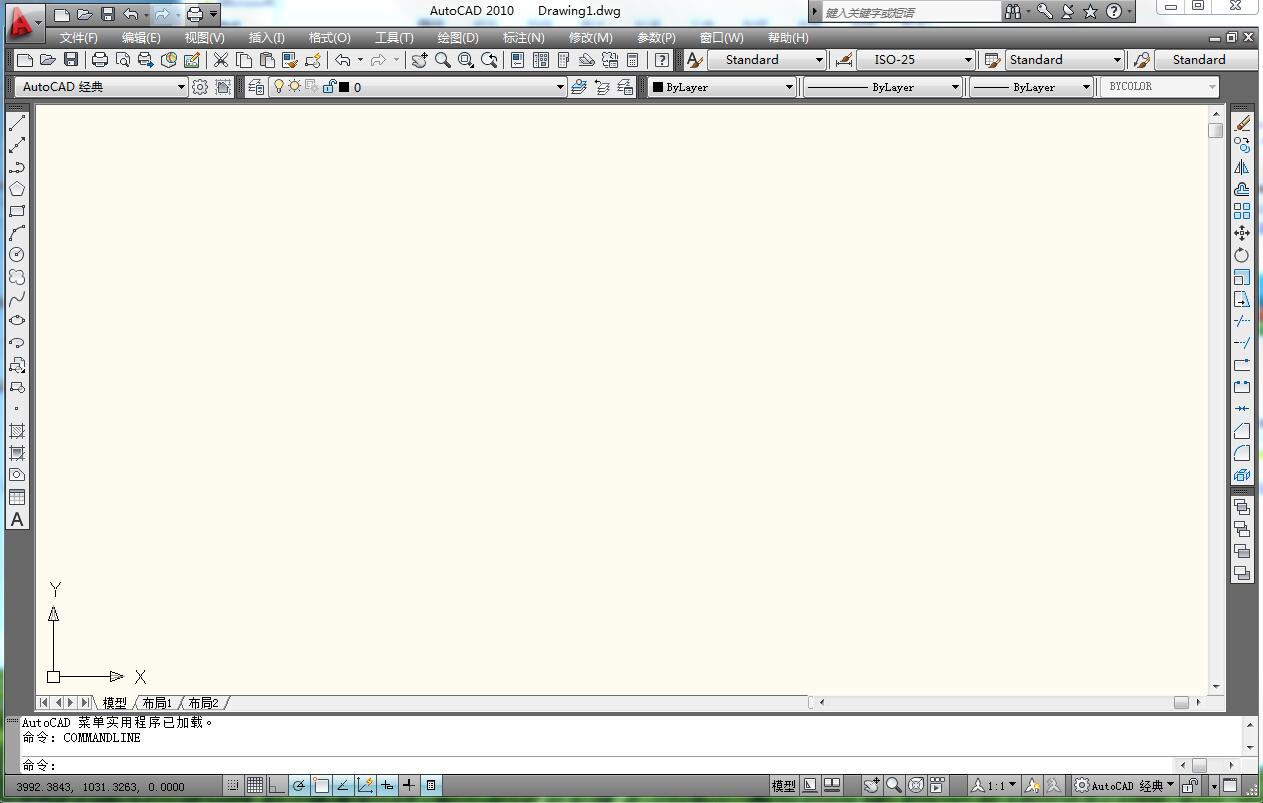This screenshot has height=803, width=1263.
Task: Select the Ellipse tool
Action: (17, 321)
